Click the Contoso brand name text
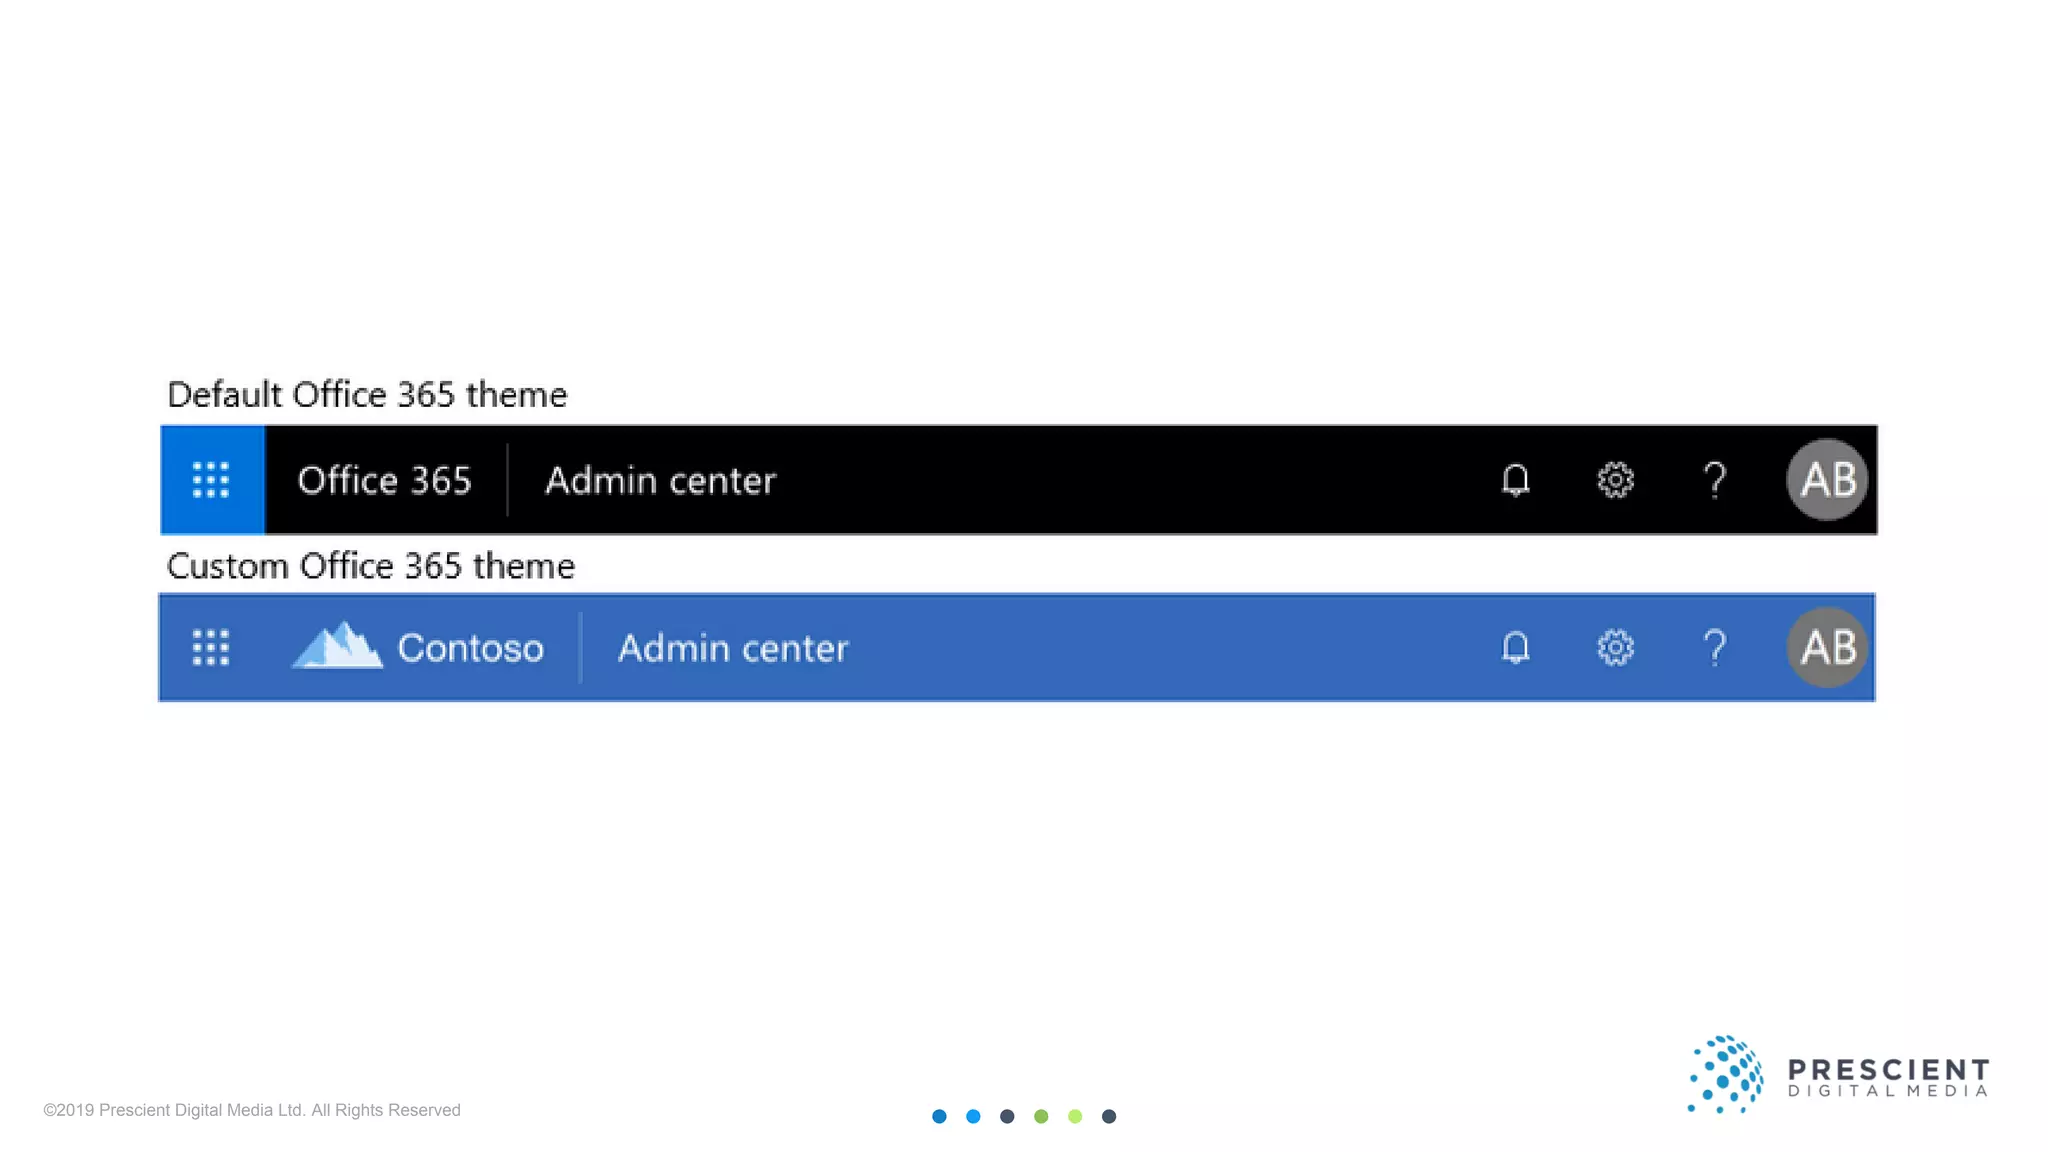This screenshot has height=1152, width=2048. coord(470,649)
